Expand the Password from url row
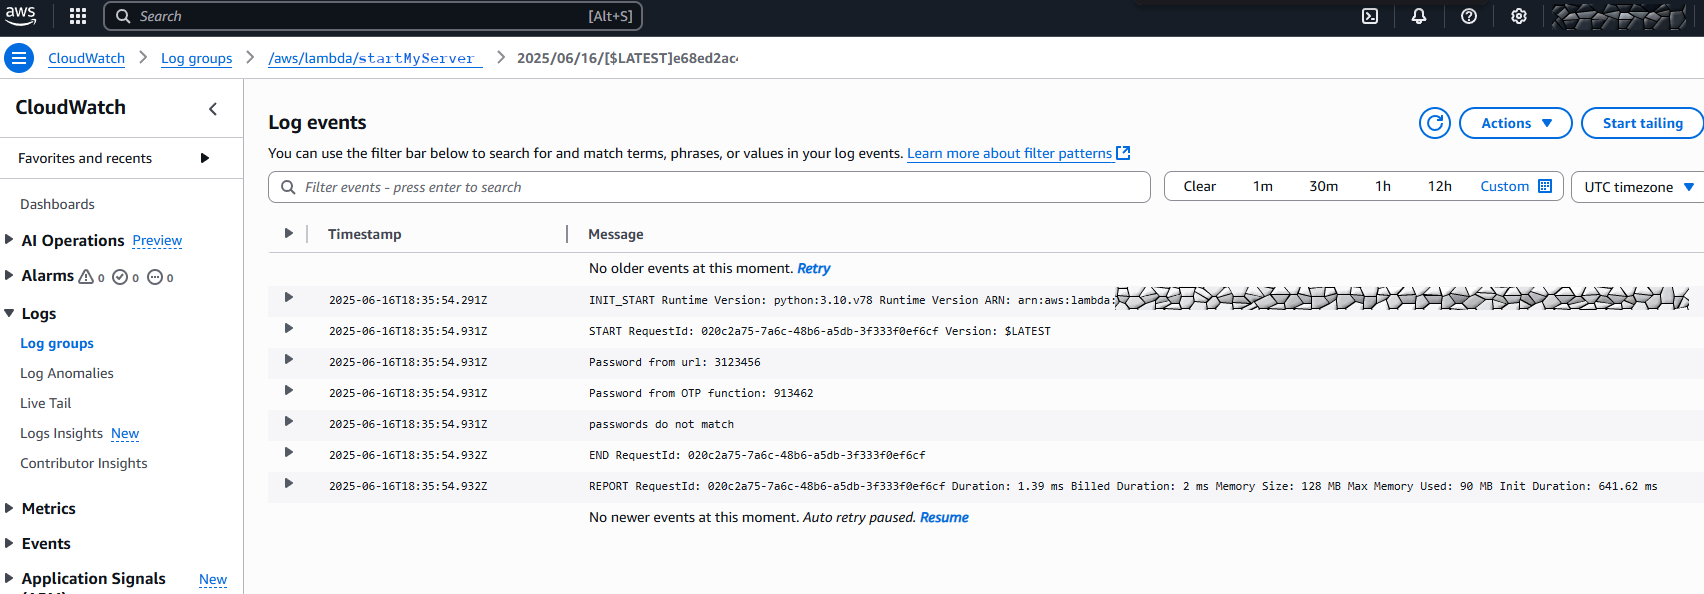 click(288, 359)
